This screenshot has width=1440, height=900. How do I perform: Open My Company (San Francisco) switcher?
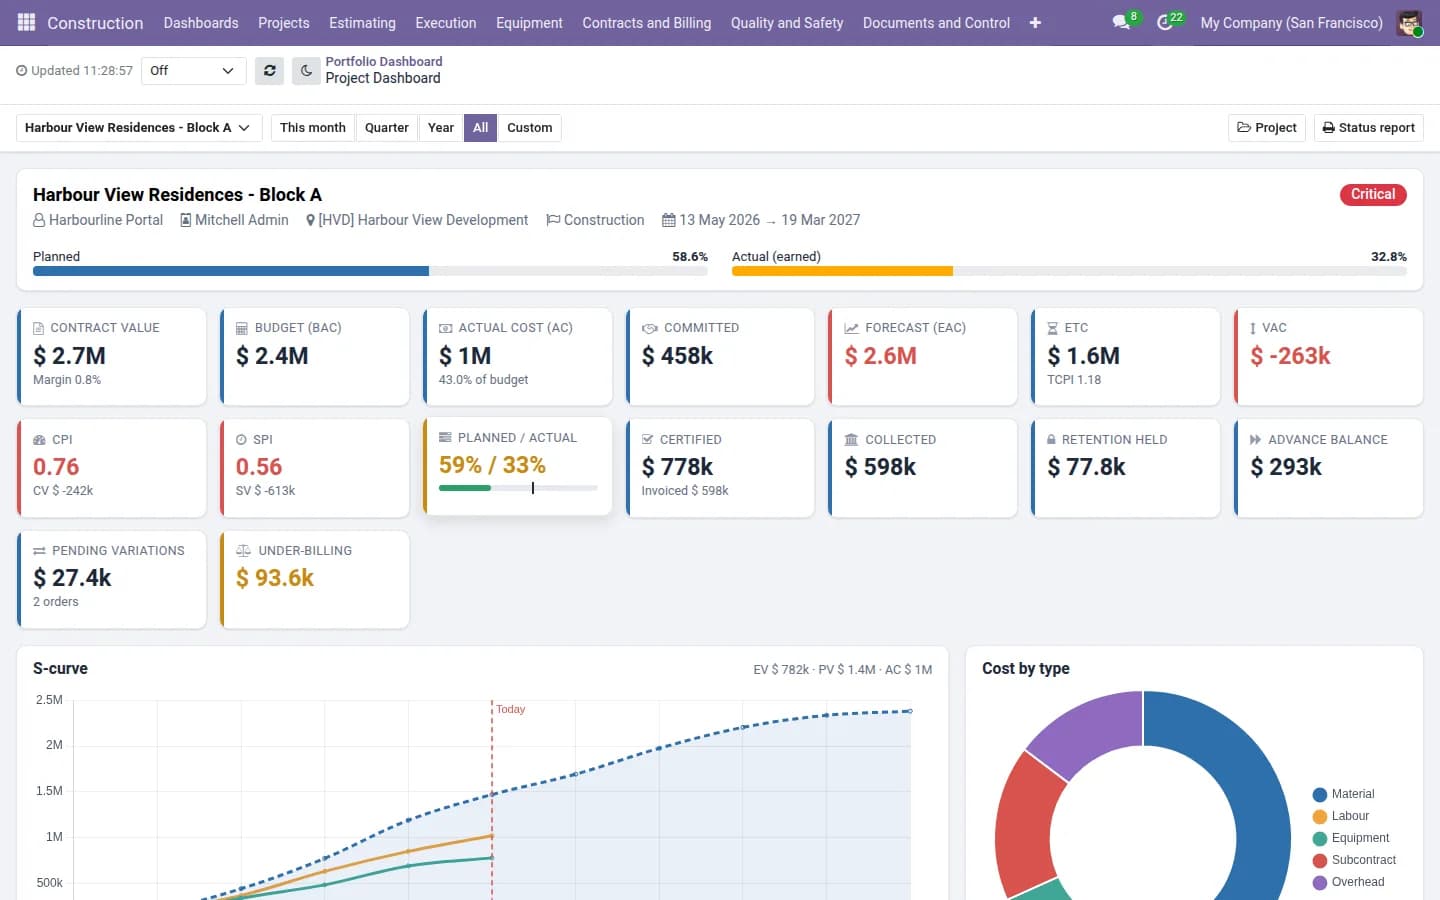coord(1291,22)
